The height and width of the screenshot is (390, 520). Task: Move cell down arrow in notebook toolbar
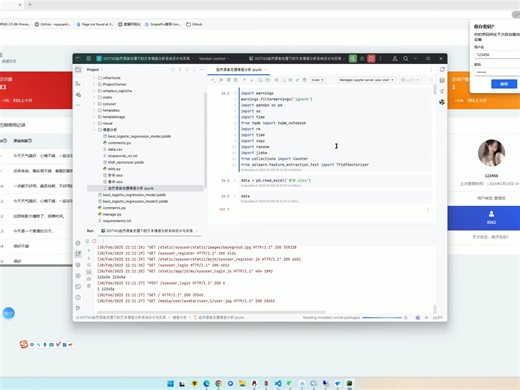[252, 80]
